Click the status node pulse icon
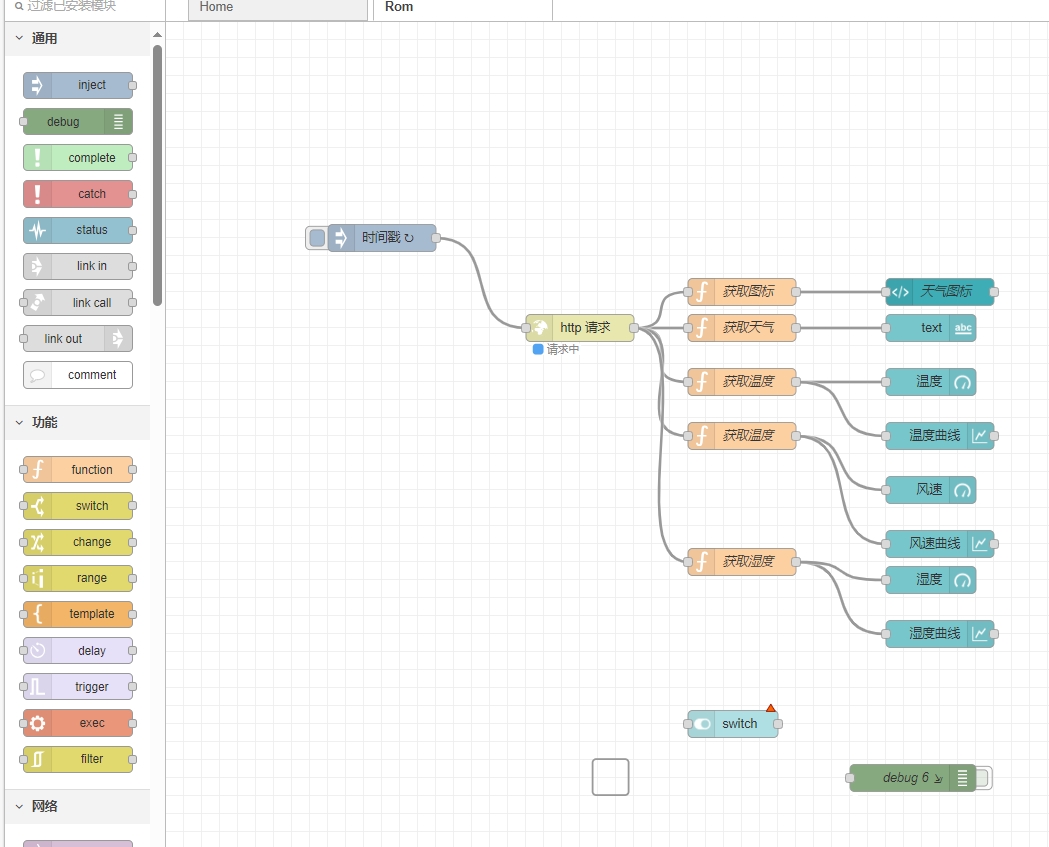 (x=37, y=230)
